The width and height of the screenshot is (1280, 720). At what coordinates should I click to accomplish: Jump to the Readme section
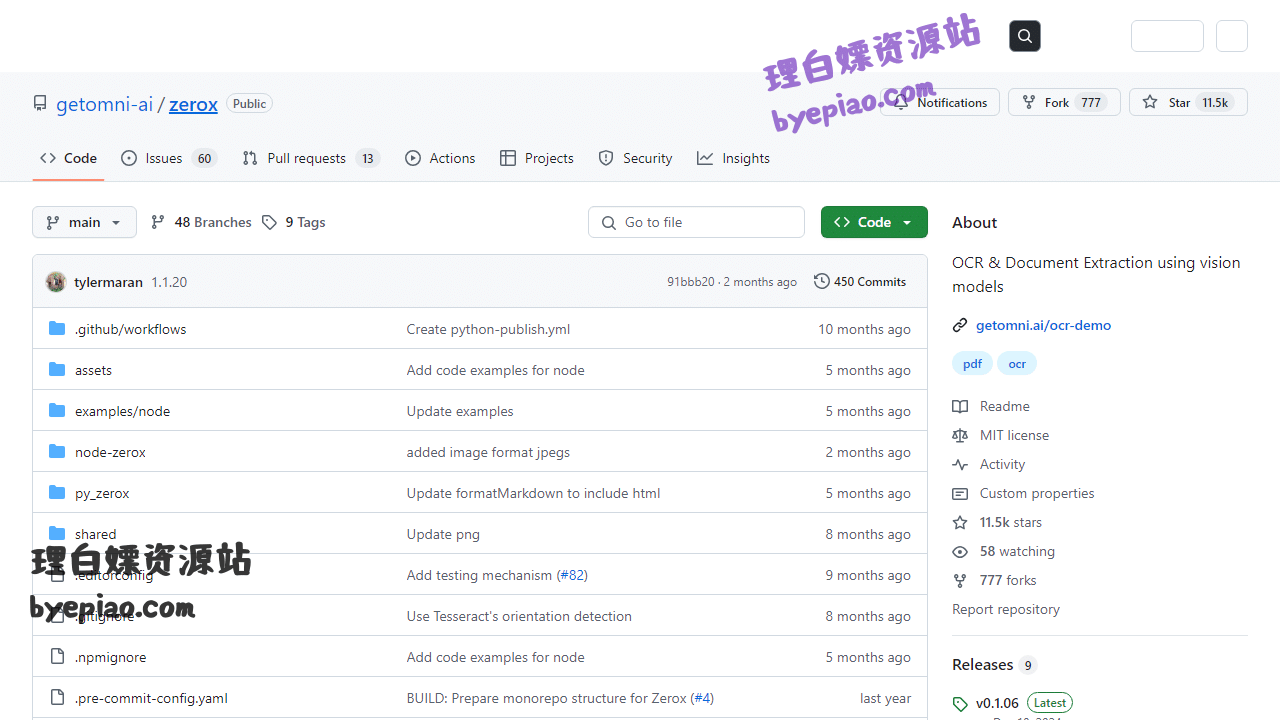[x=991, y=406]
